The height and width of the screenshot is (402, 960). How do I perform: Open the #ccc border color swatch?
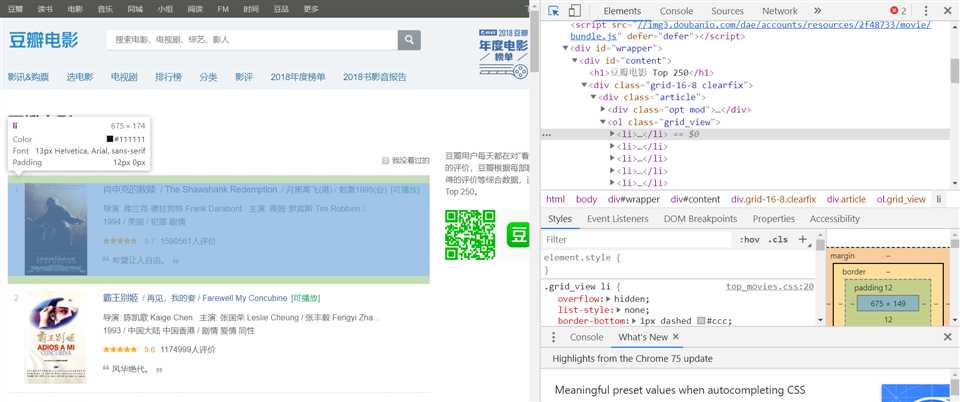tap(701, 321)
